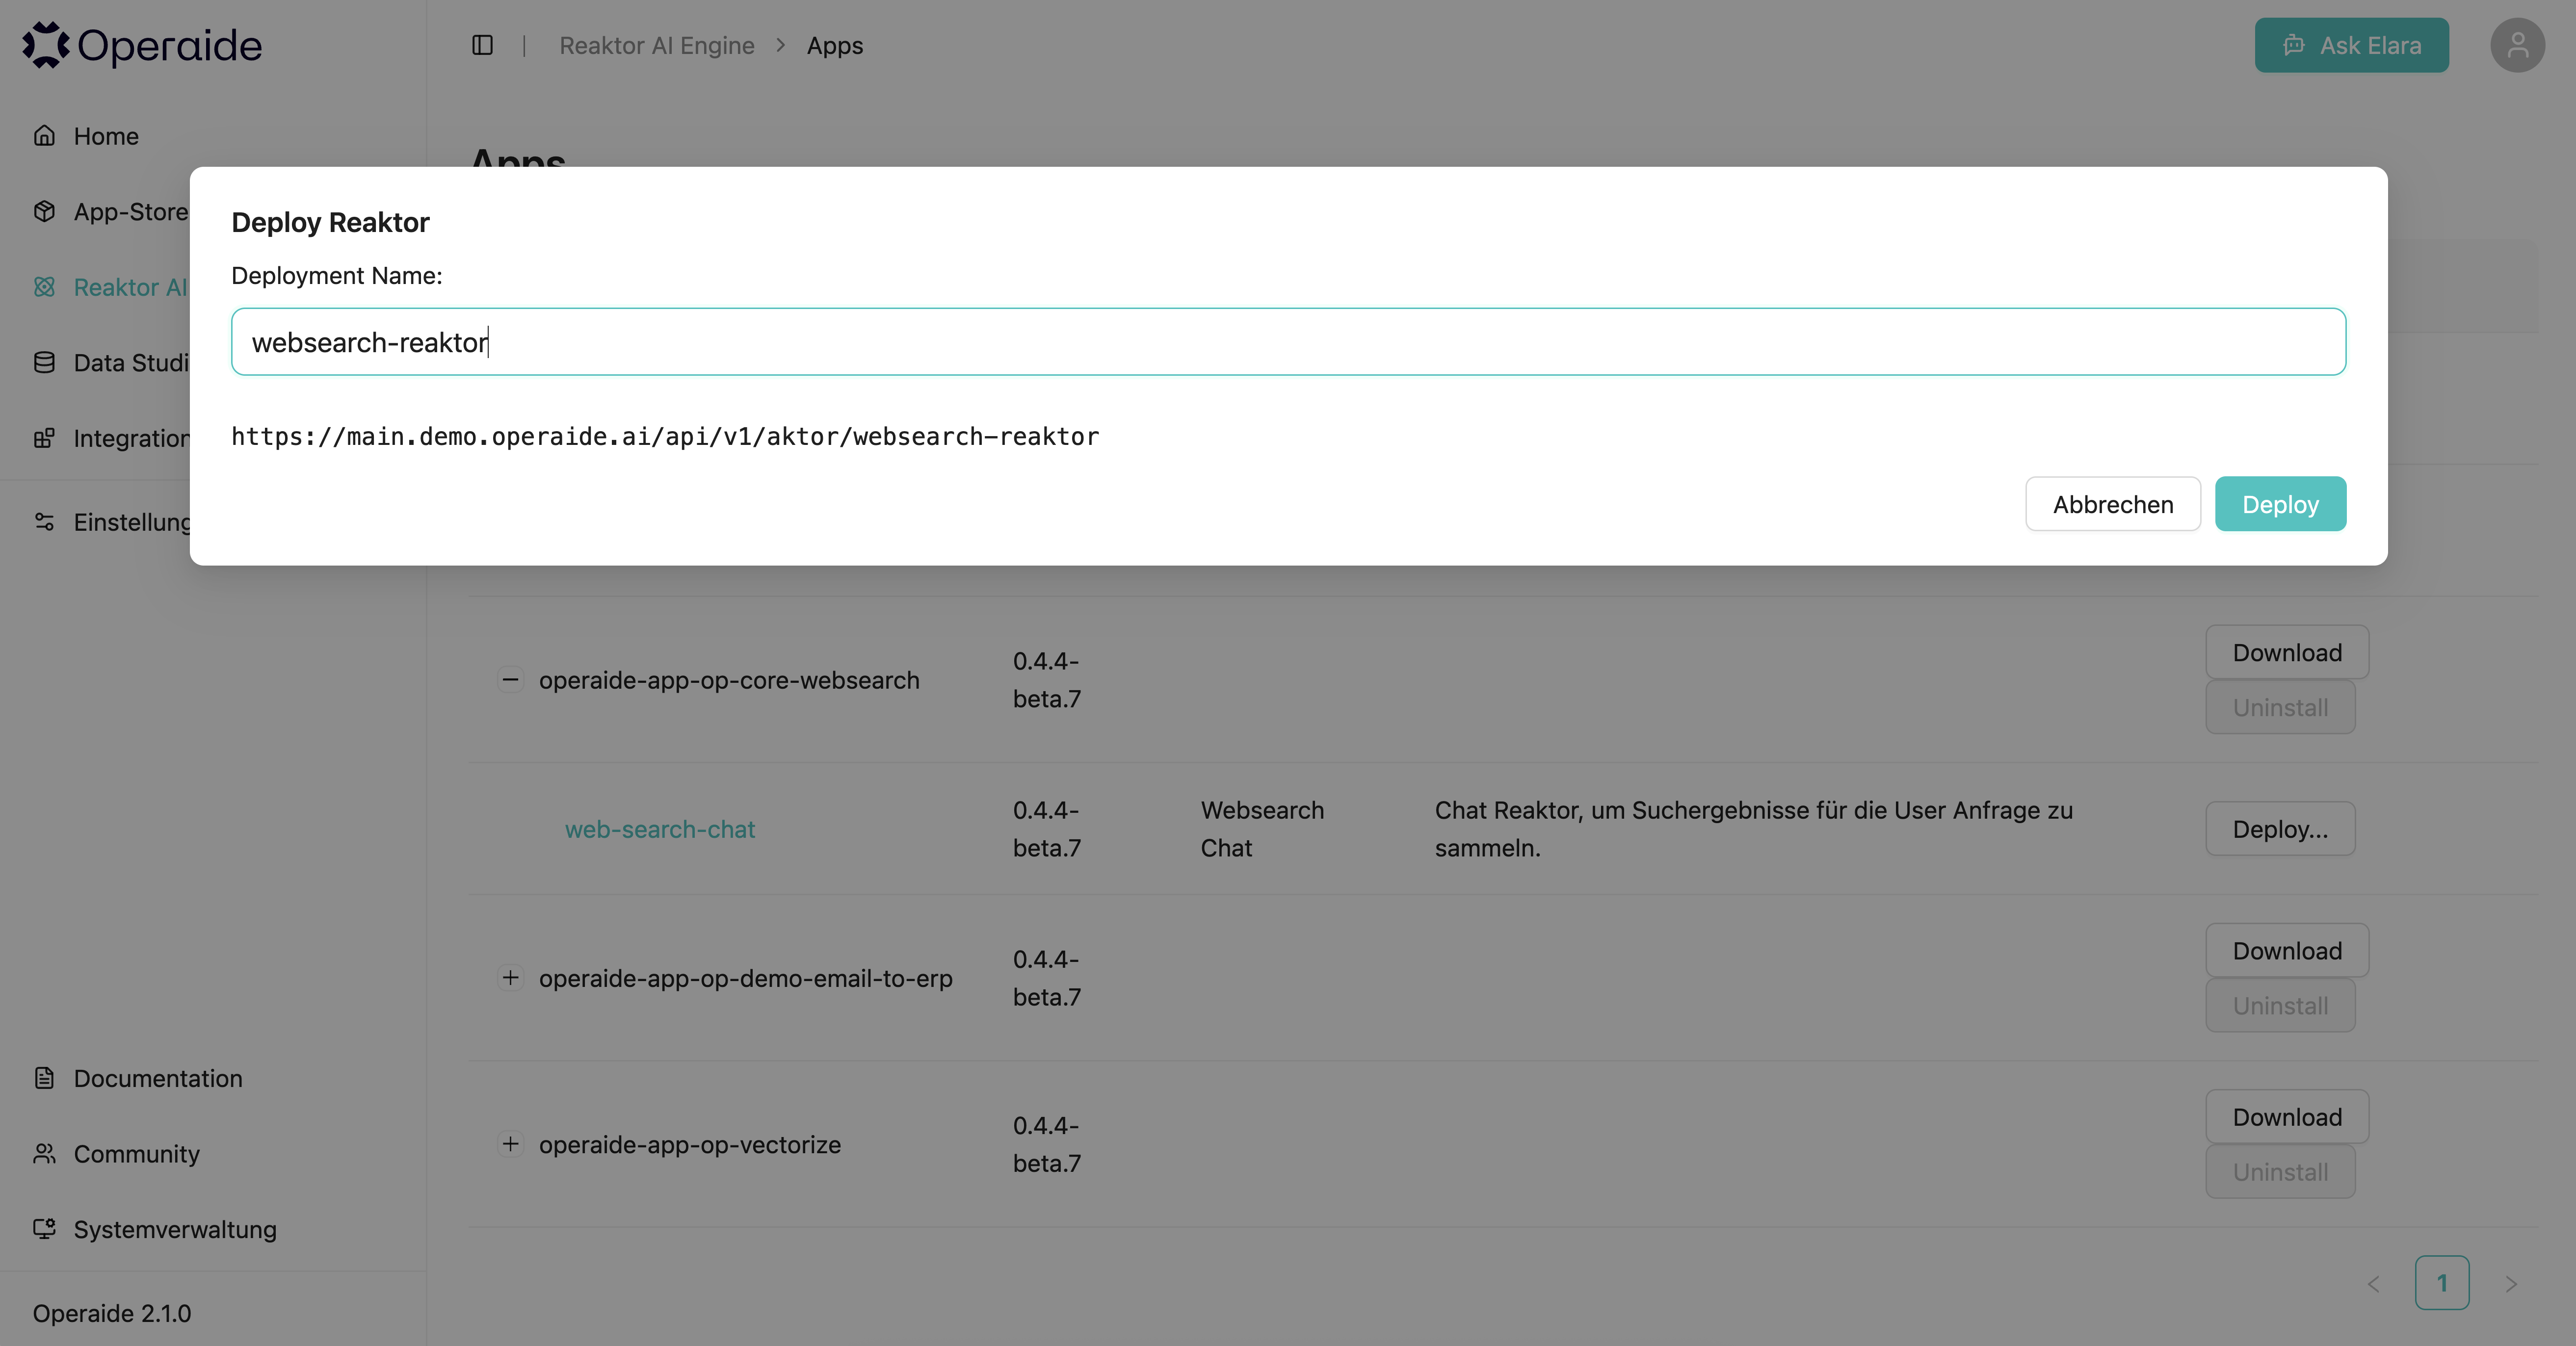This screenshot has width=2576, height=1346.
Task: Click the Deployment Name label
Action: tap(336, 275)
